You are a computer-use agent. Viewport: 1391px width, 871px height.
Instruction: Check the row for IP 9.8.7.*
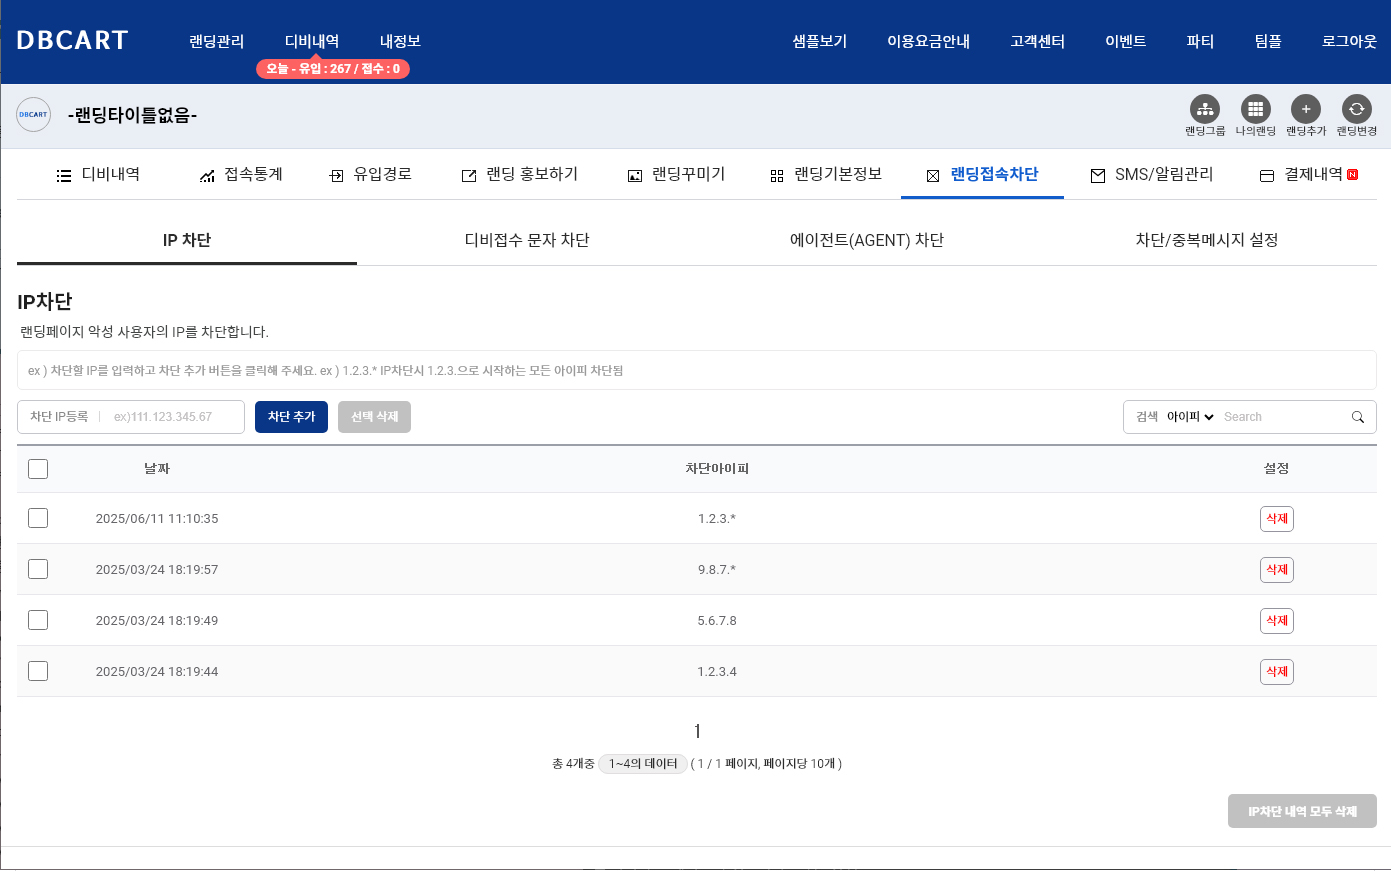point(38,569)
